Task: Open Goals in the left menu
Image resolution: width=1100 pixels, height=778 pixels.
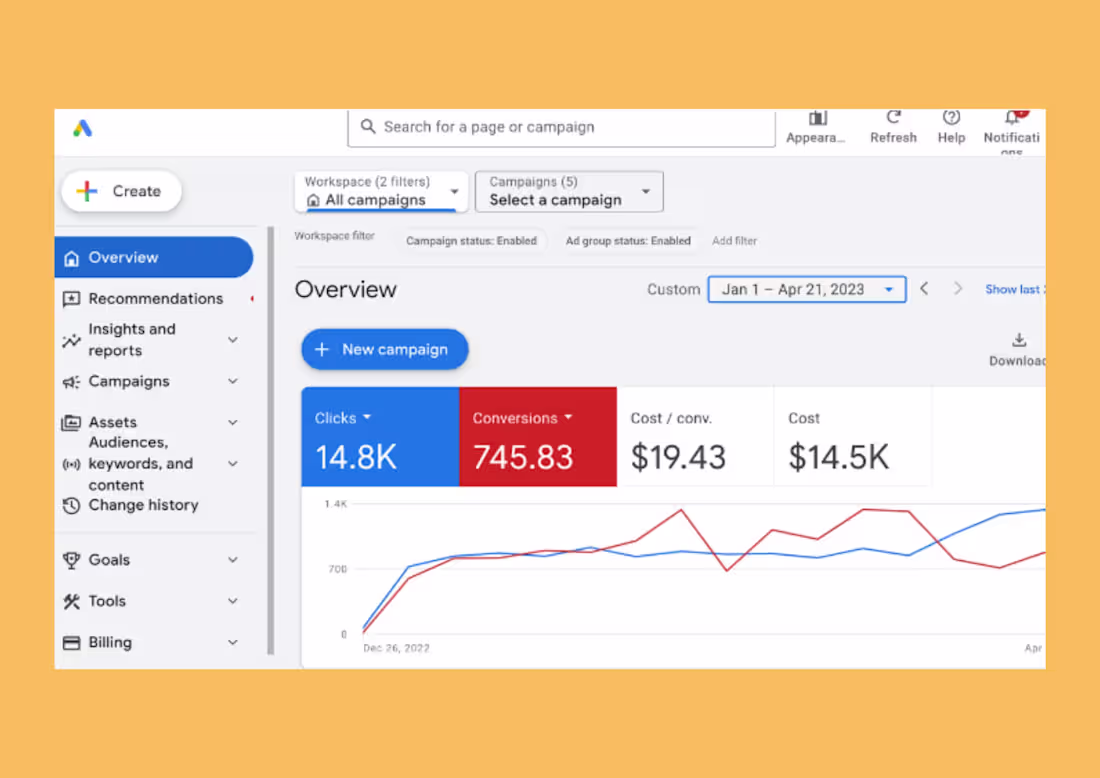Action: (106, 559)
